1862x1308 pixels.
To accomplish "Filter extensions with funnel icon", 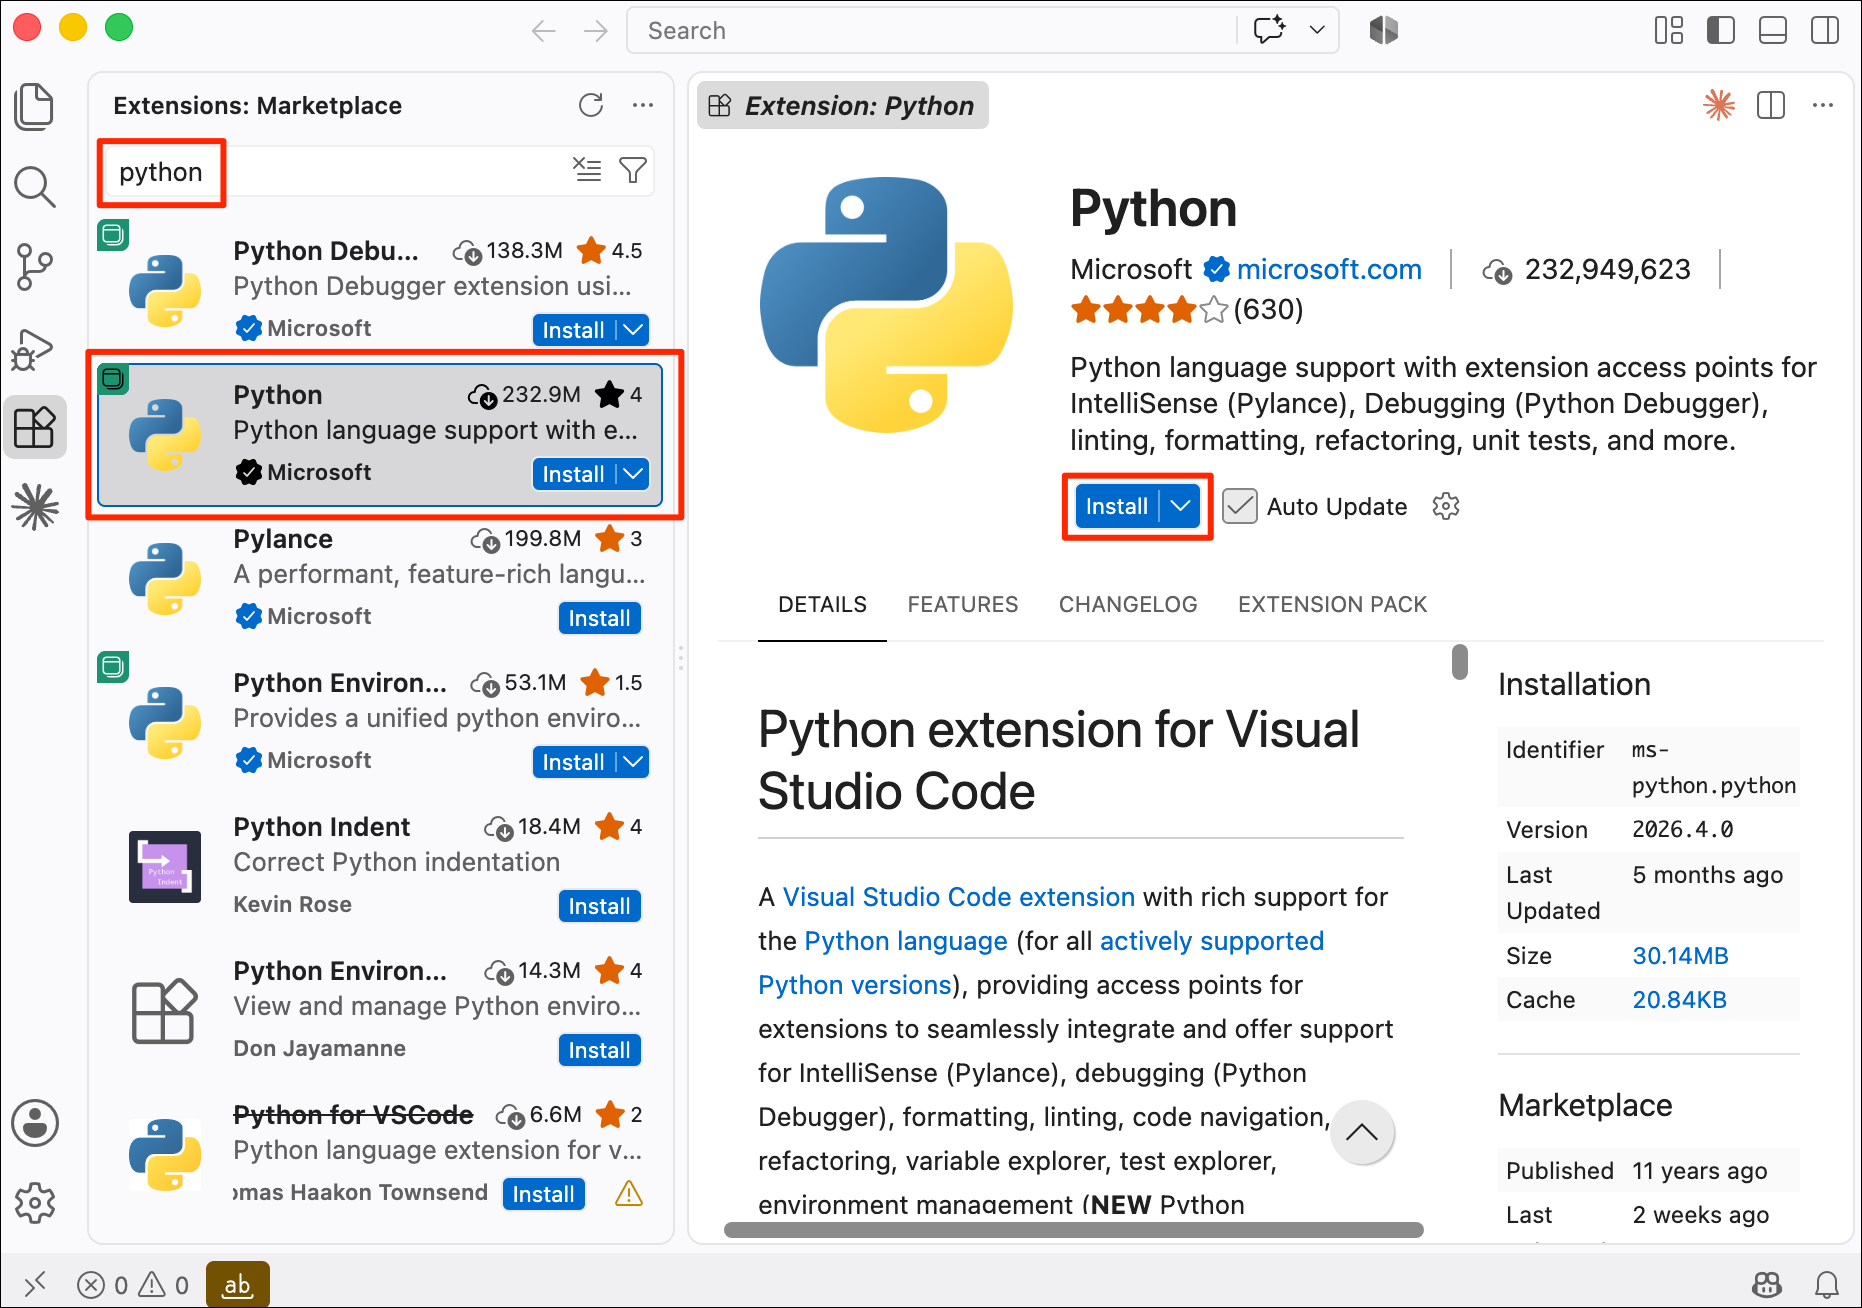I will point(633,170).
